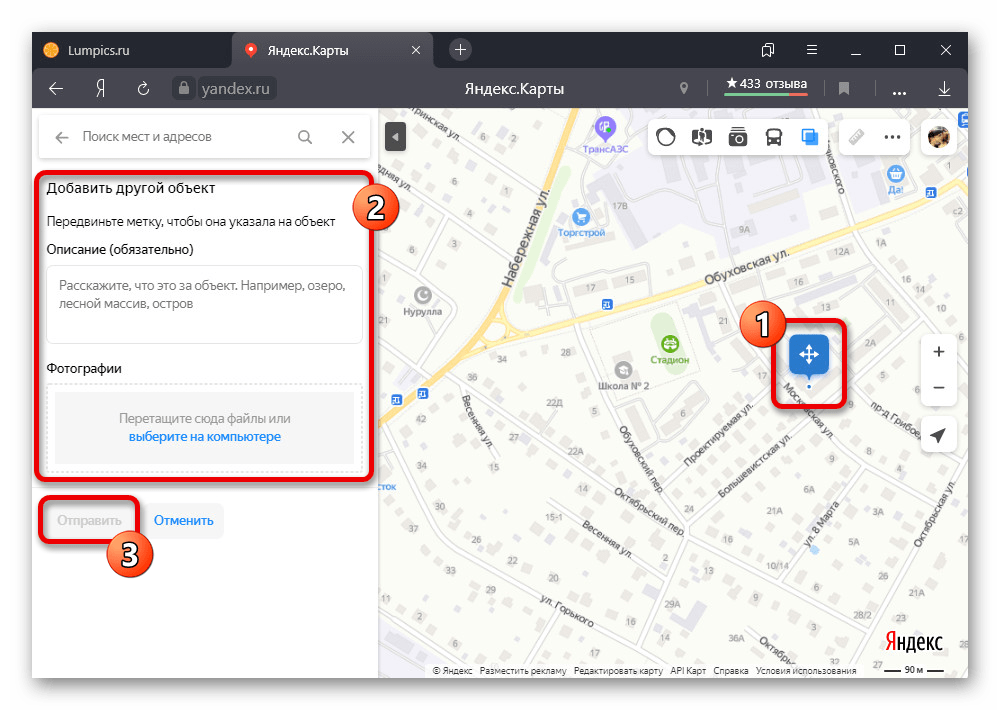This screenshot has width=1000, height=710.
Task: Show public transport bus layer
Action: click(774, 137)
